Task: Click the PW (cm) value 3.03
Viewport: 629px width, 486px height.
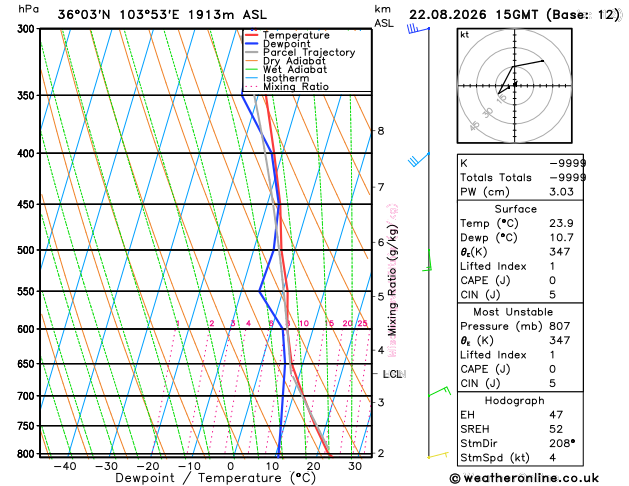Action: pos(561,192)
